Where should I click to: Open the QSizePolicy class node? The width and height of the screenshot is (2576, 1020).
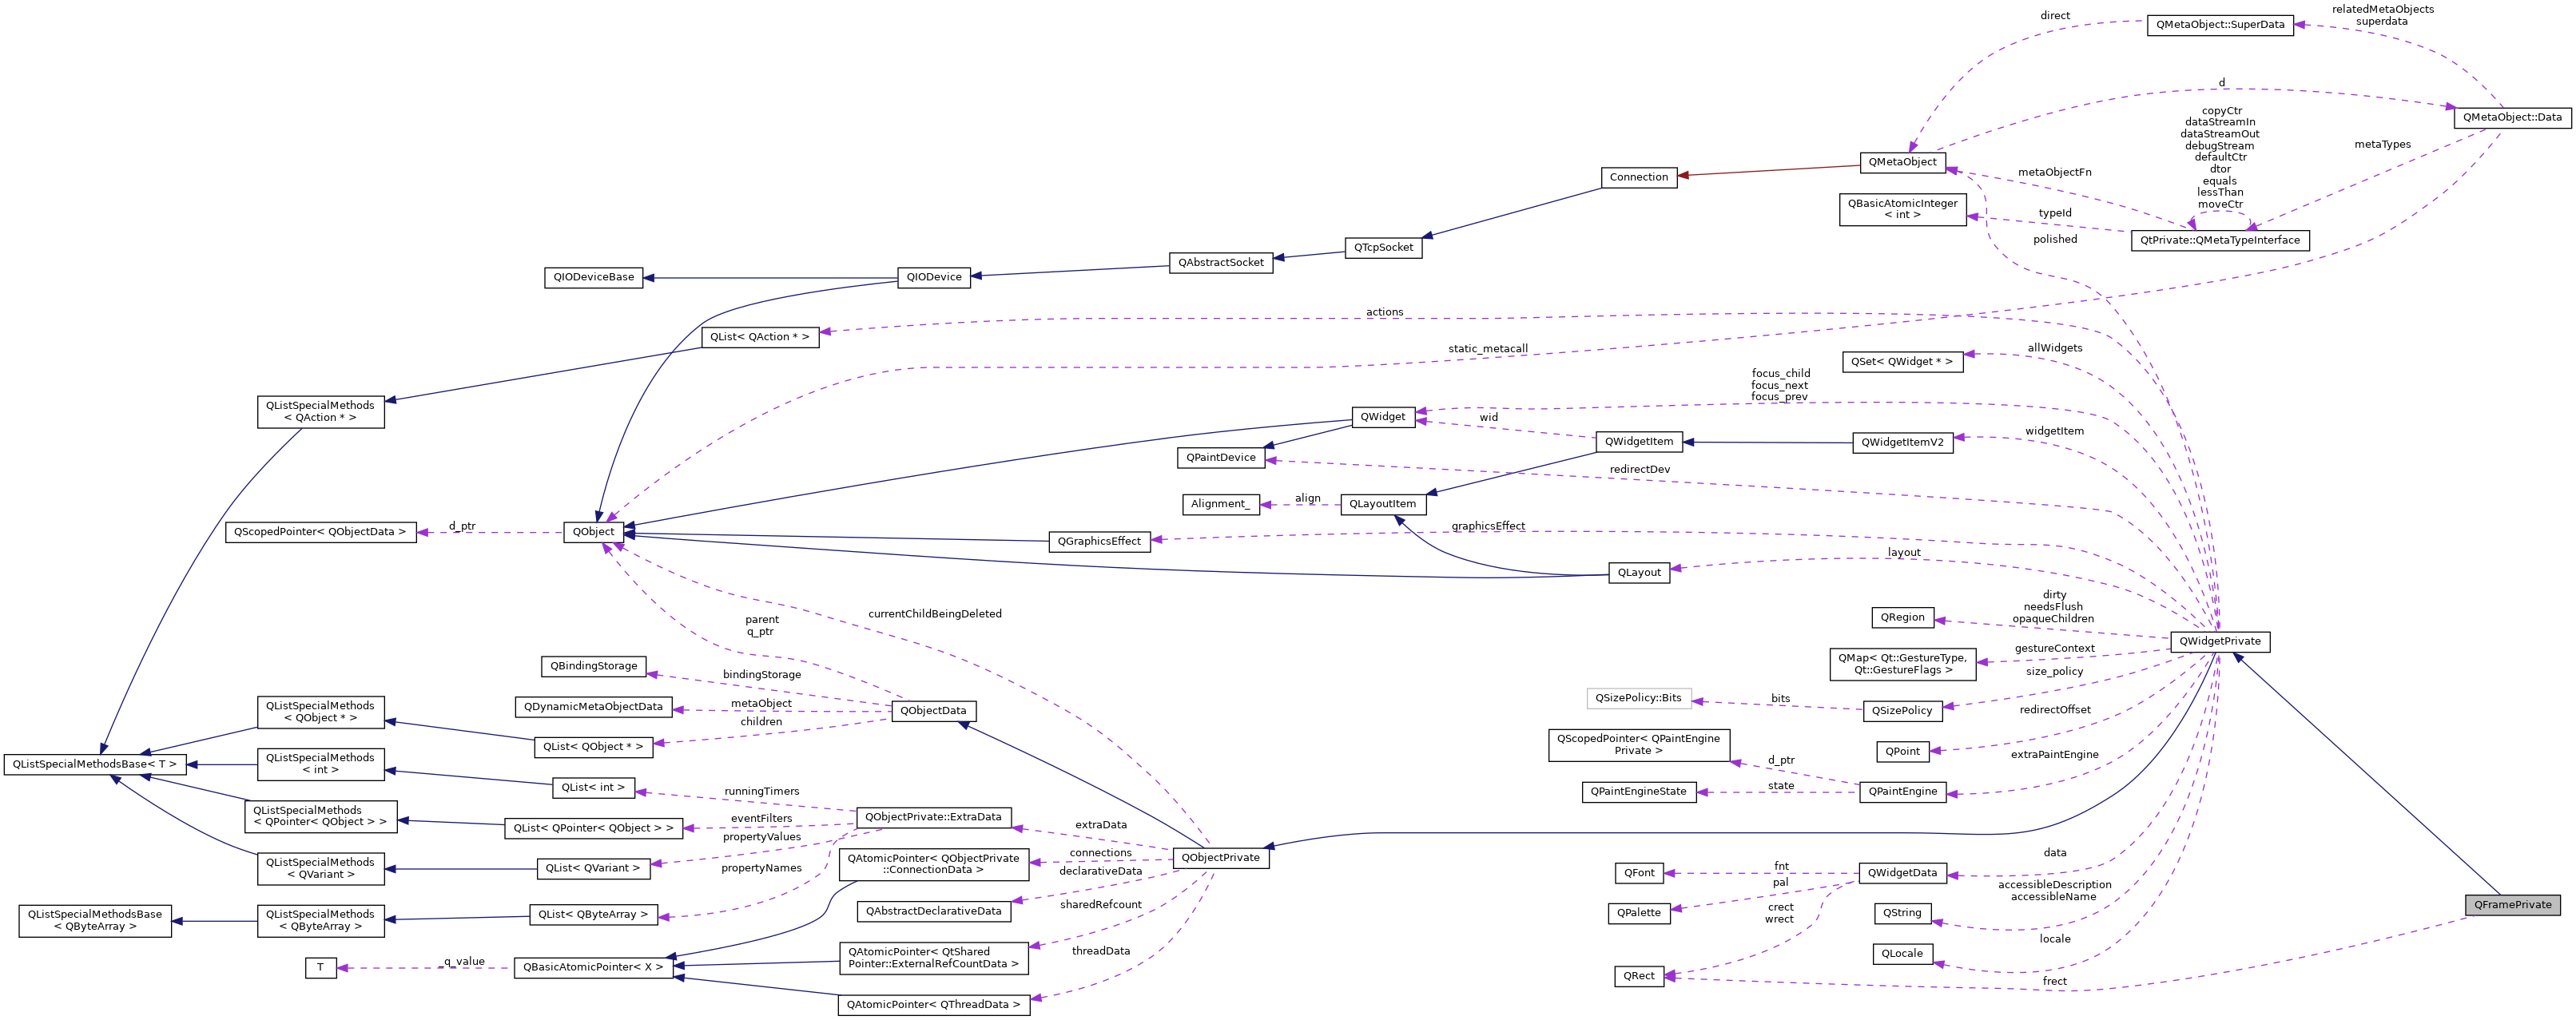click(1902, 711)
